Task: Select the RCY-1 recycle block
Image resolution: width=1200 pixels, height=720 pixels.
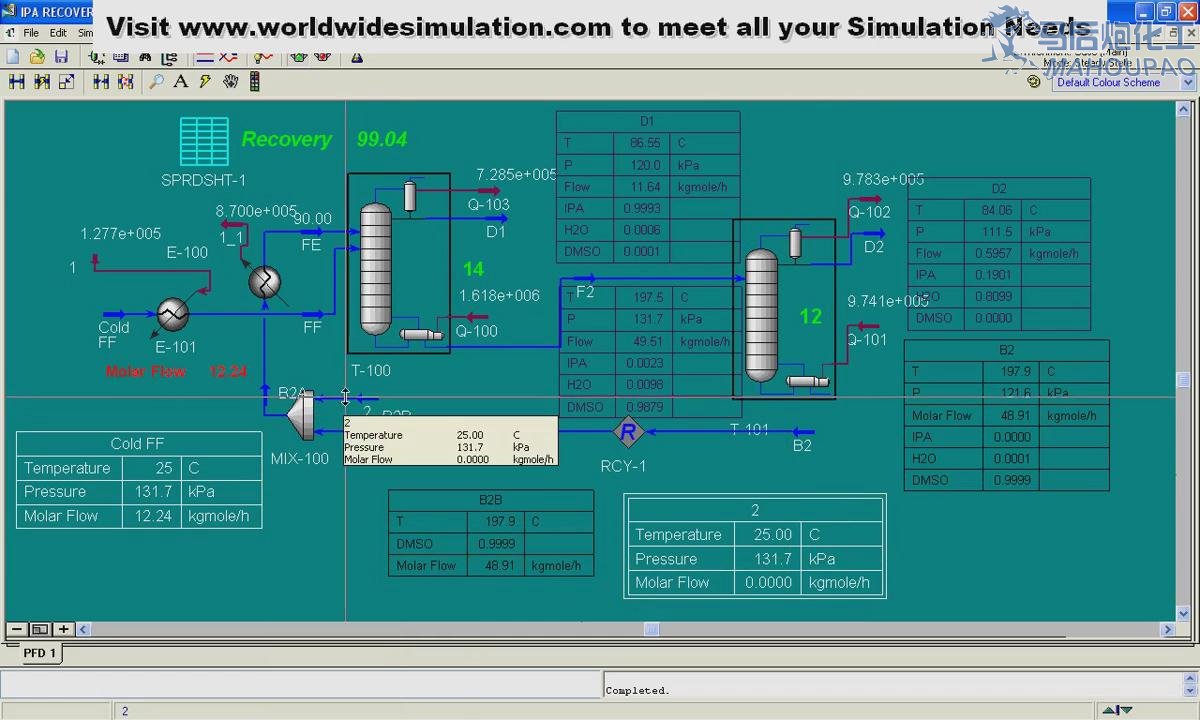Action: click(x=628, y=433)
